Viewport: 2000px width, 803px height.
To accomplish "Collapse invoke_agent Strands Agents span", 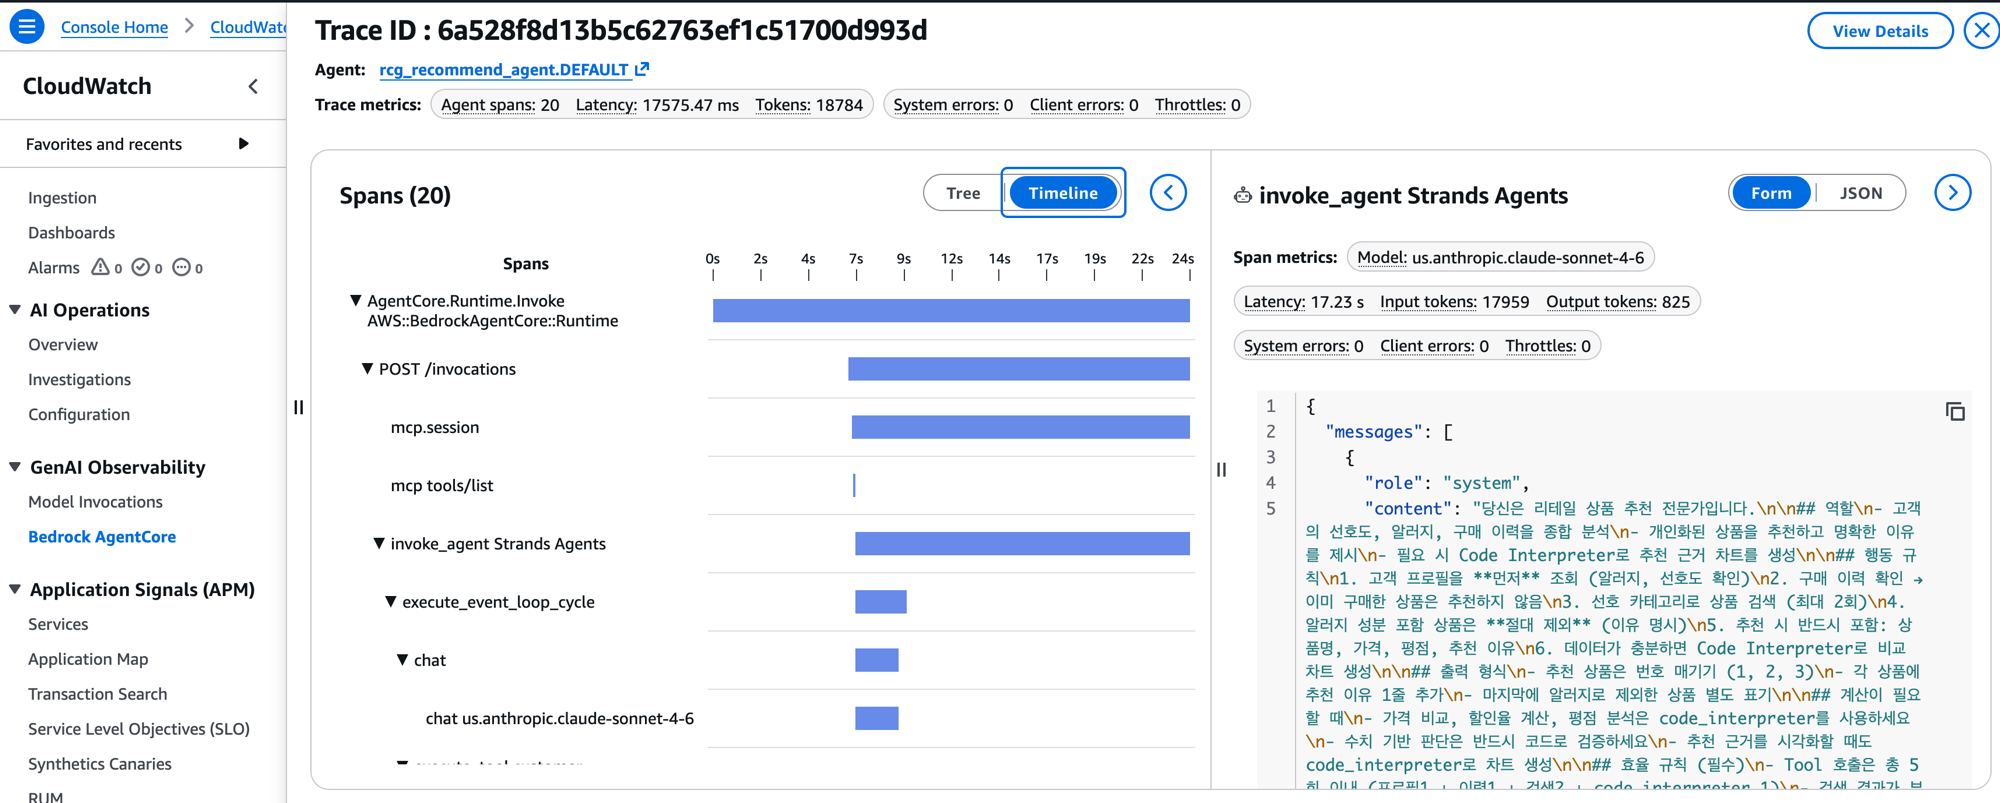I will pos(379,544).
